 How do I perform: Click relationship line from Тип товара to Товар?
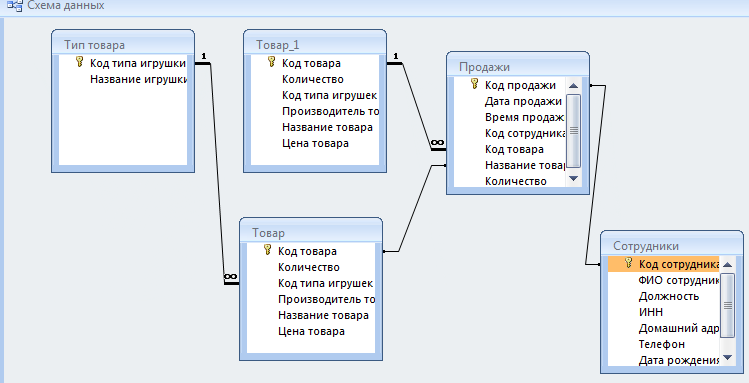click(x=217, y=173)
